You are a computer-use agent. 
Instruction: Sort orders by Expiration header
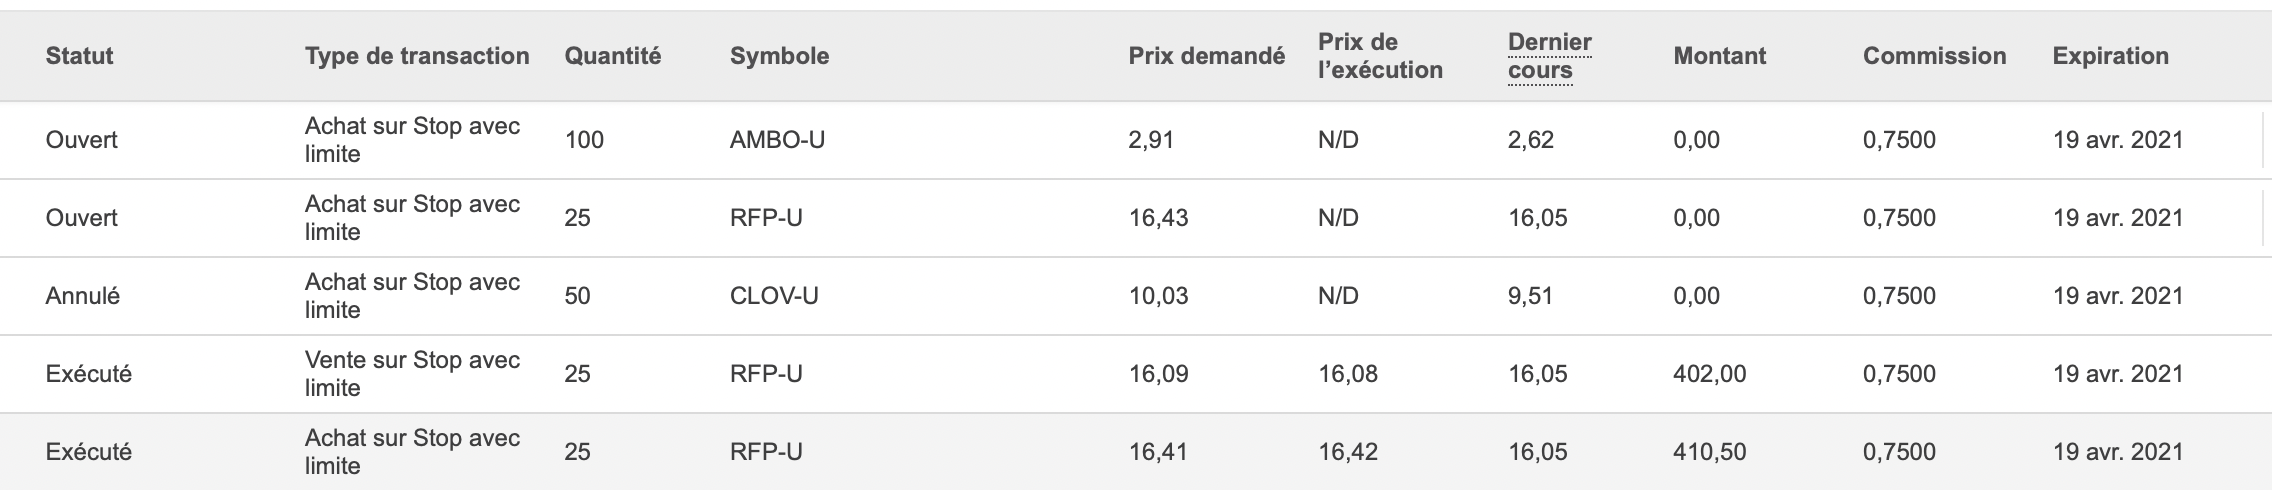click(x=2110, y=56)
